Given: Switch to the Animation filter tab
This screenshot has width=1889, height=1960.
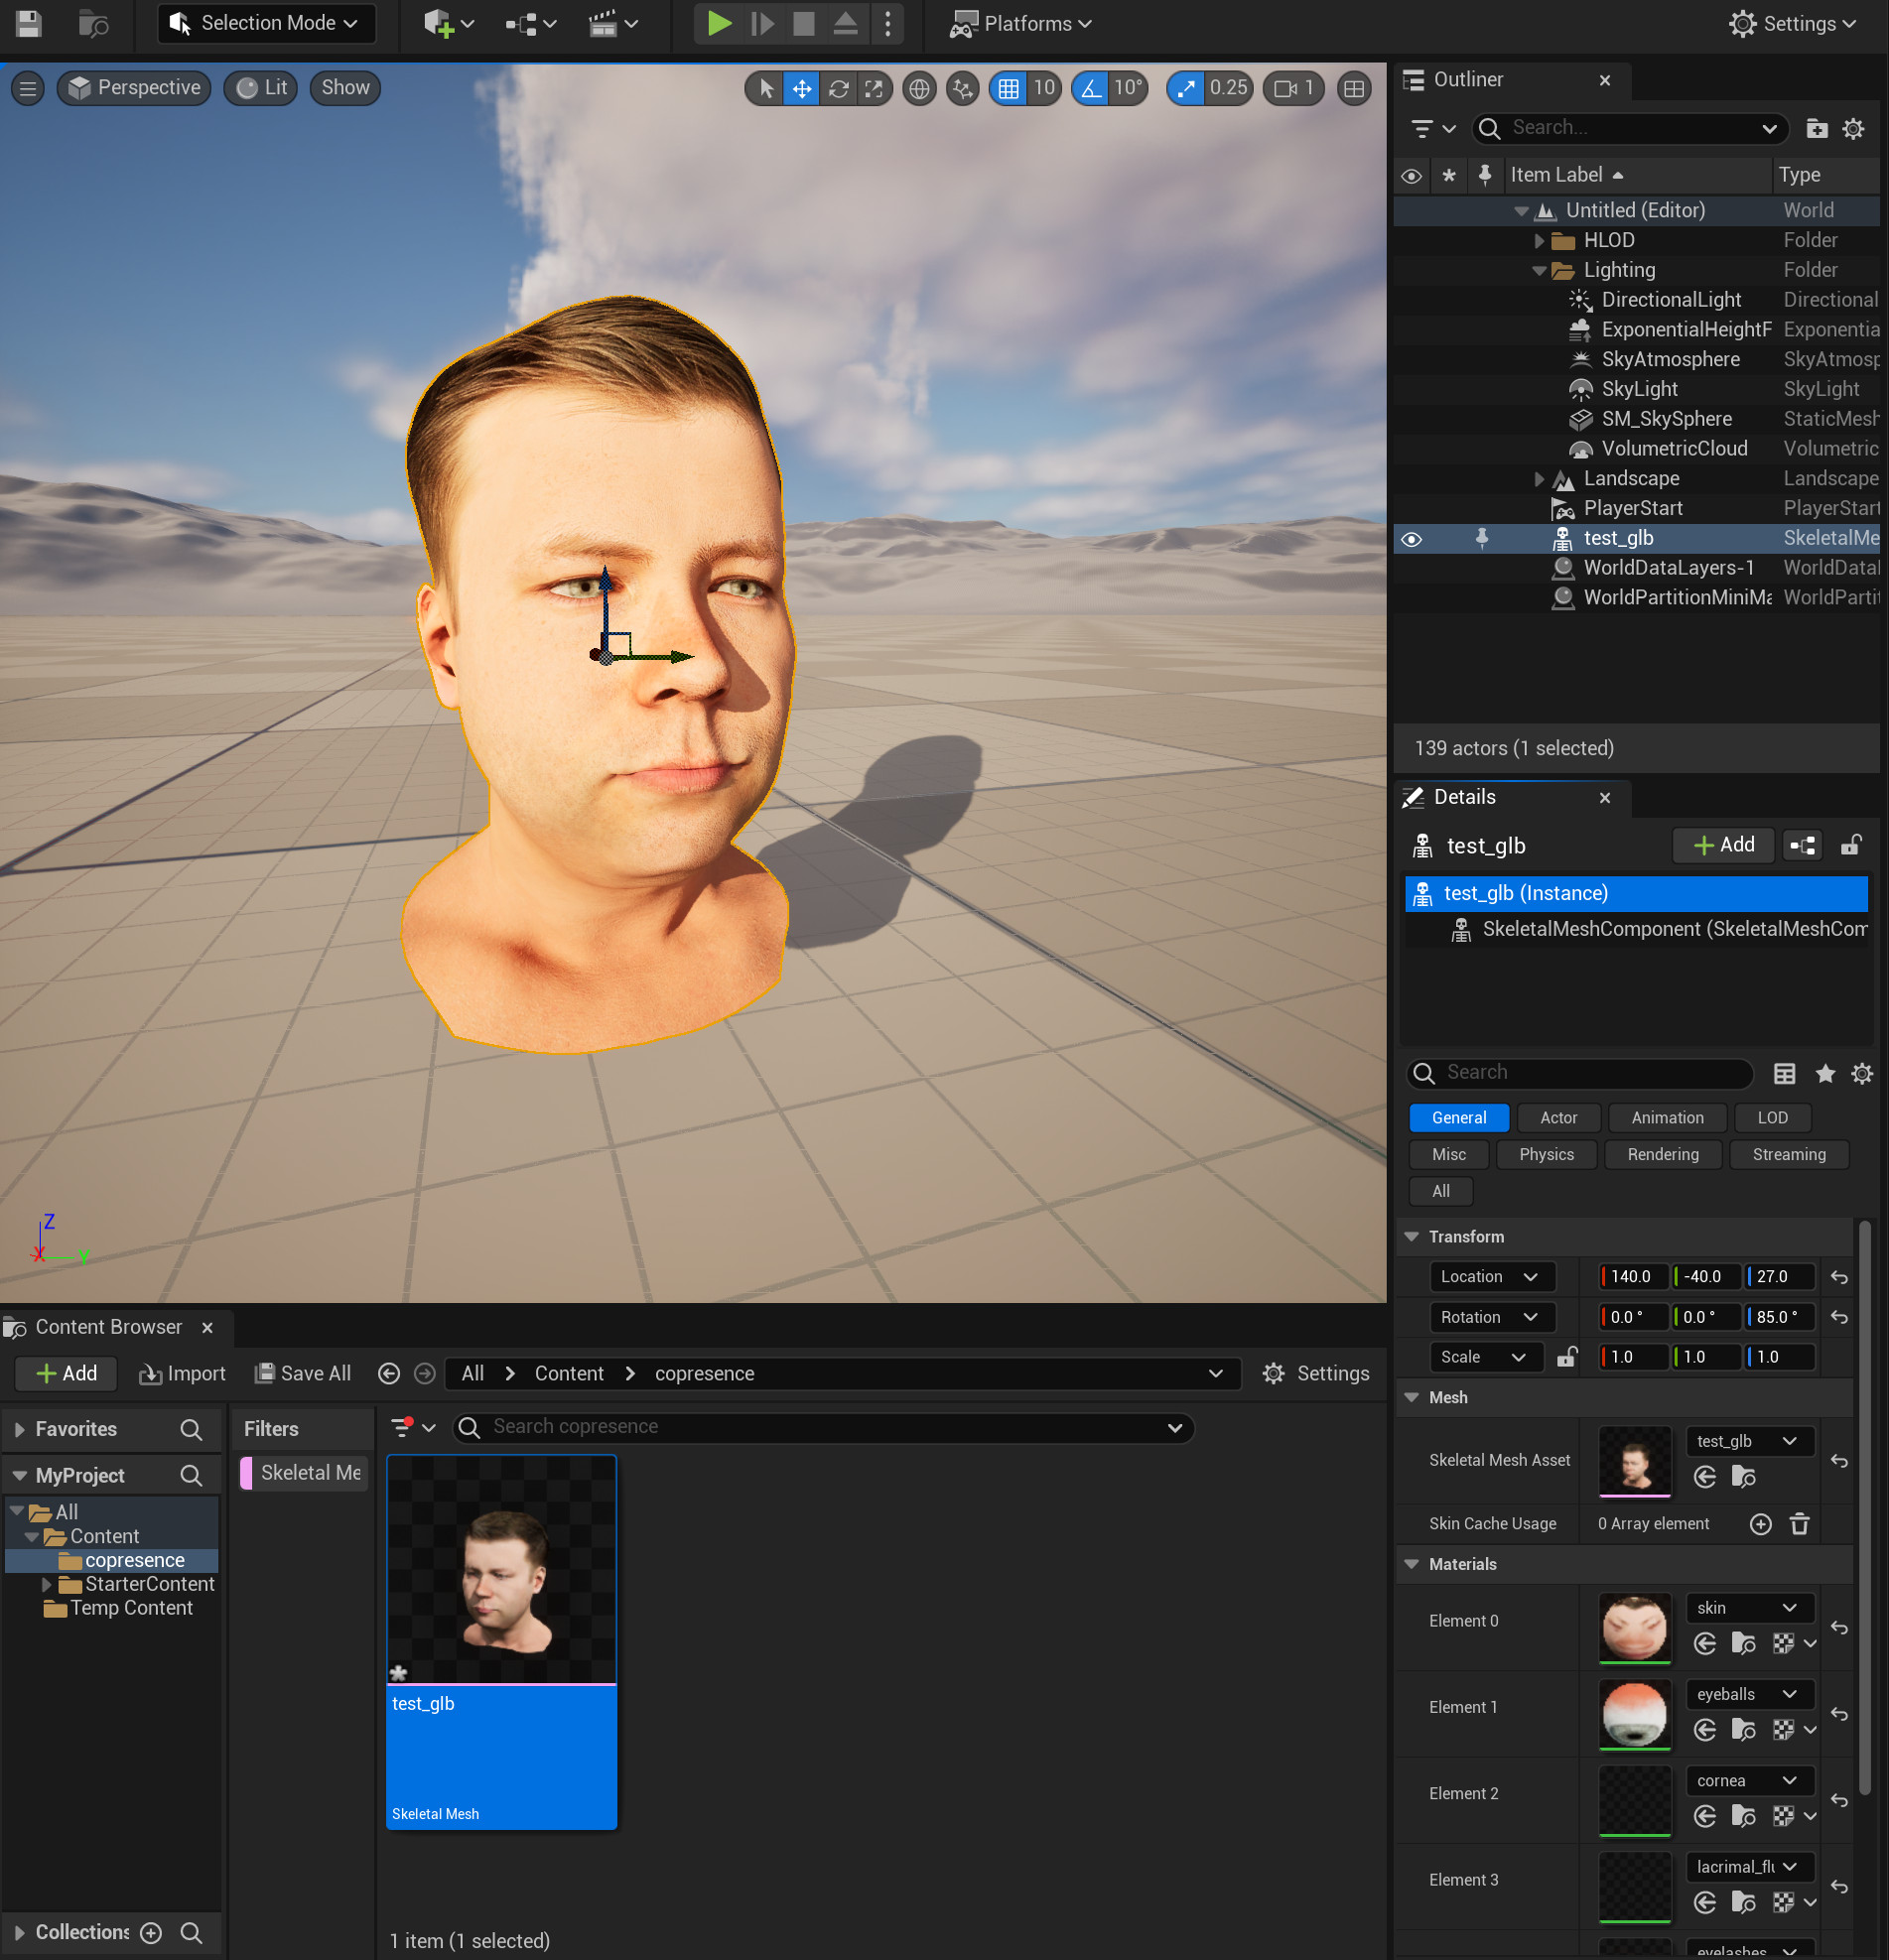Looking at the screenshot, I should (1667, 1118).
